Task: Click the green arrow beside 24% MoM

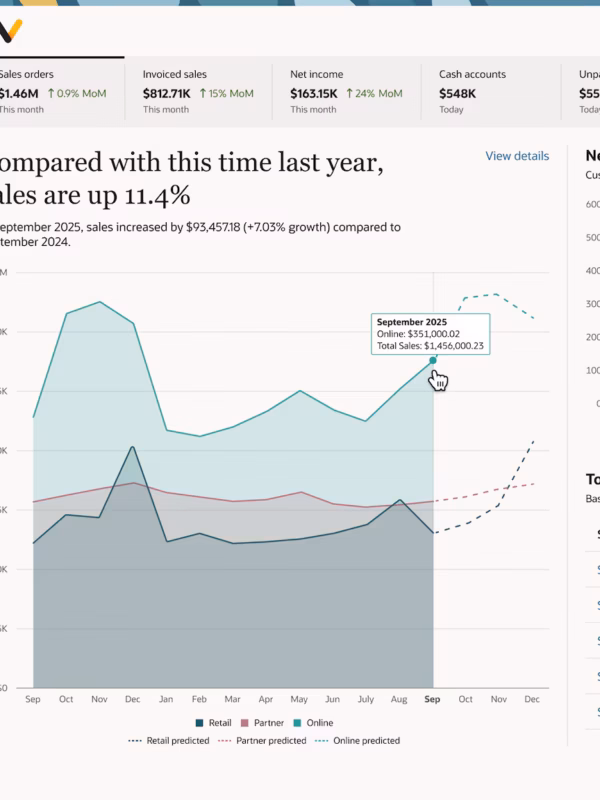Action: click(349, 93)
